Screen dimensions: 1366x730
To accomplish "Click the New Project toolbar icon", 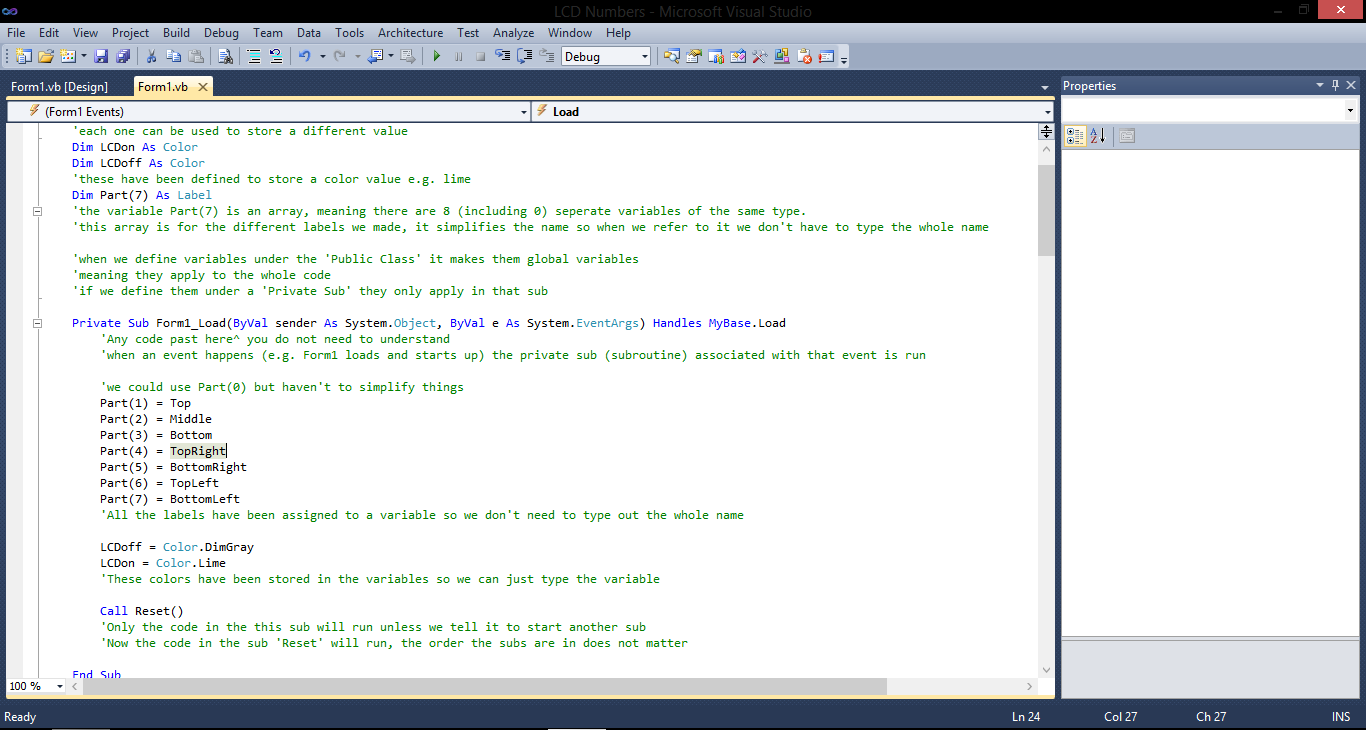I will pyautogui.click(x=23, y=56).
